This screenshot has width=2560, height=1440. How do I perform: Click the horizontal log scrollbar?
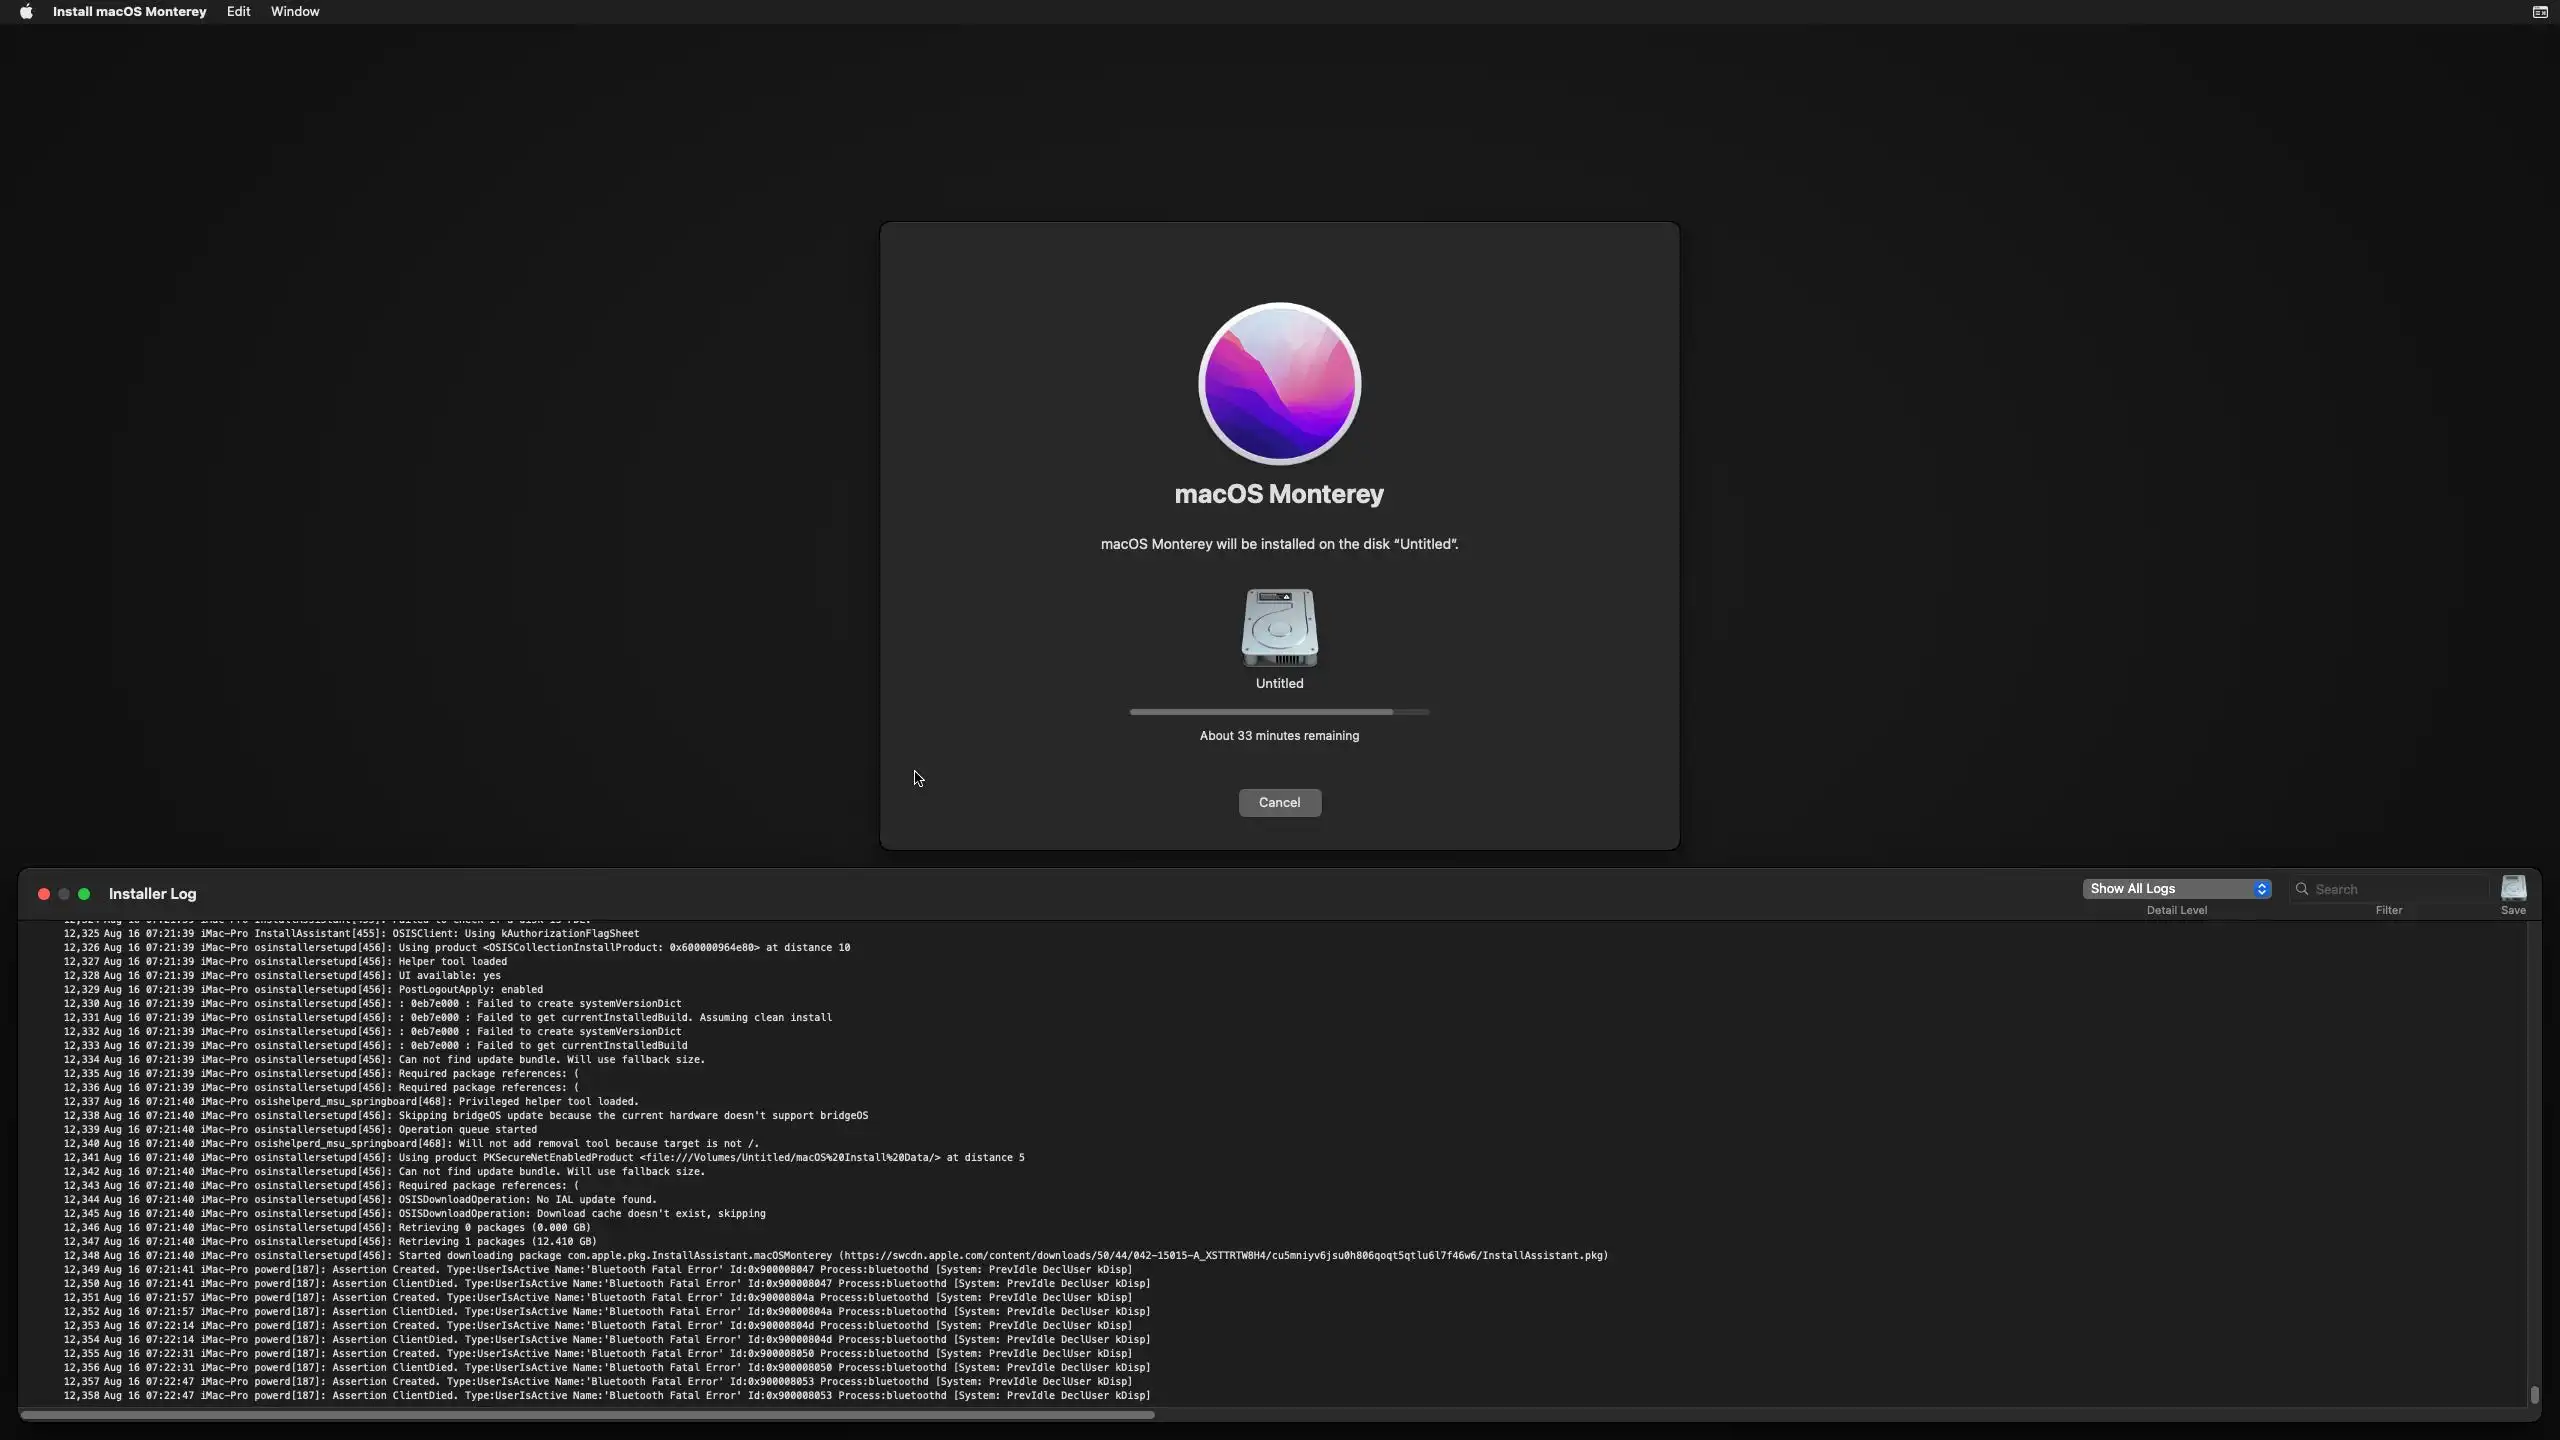tap(587, 1415)
